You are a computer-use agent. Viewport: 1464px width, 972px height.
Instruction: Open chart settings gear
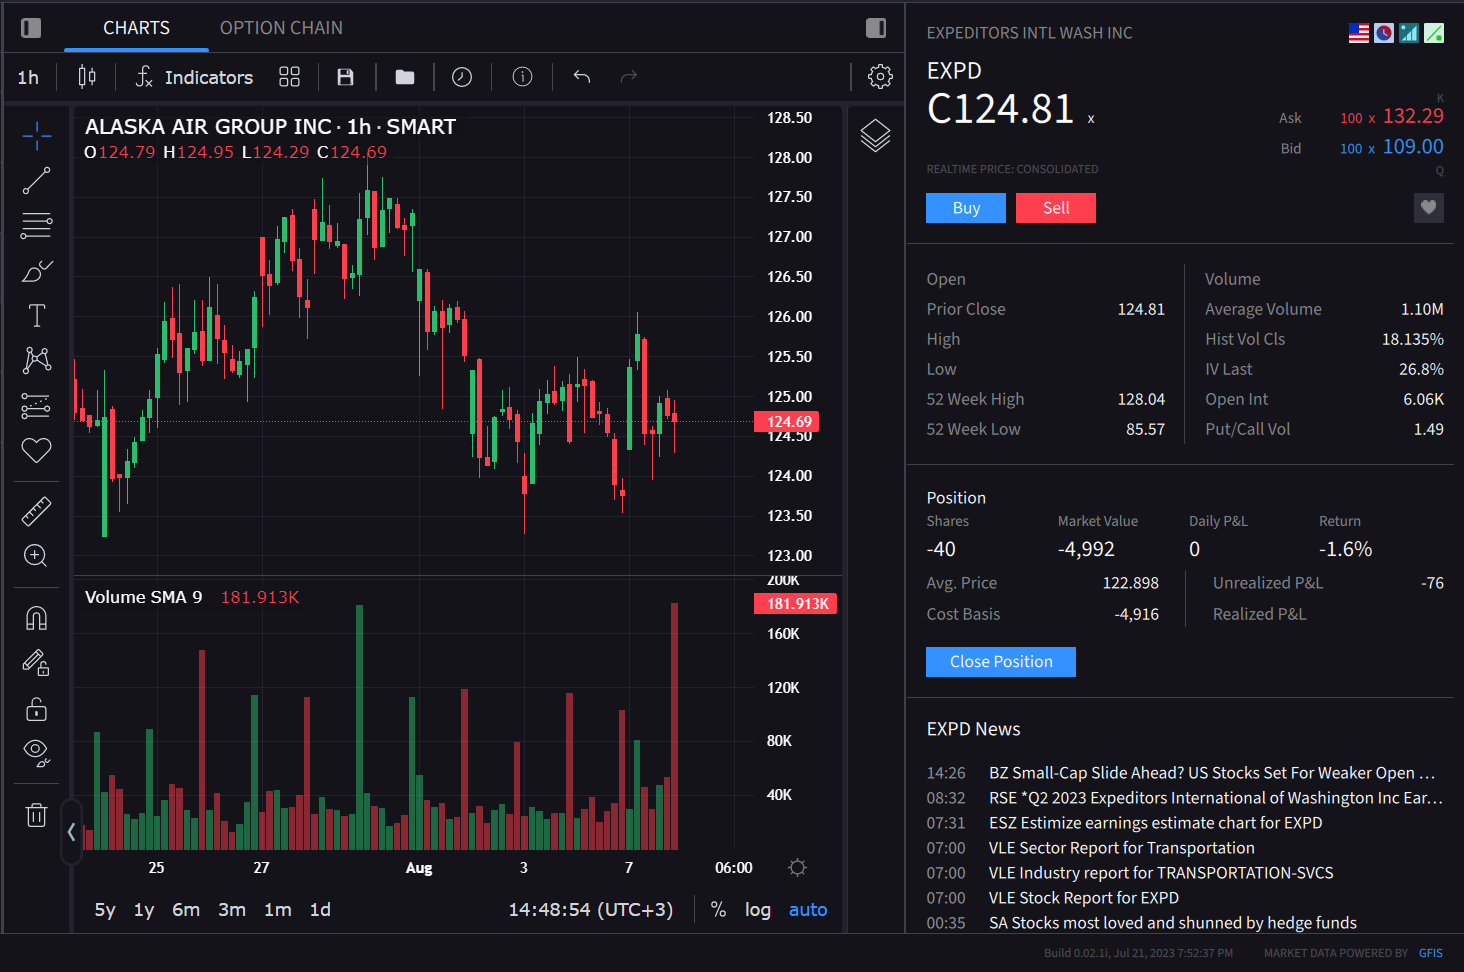pos(880,77)
